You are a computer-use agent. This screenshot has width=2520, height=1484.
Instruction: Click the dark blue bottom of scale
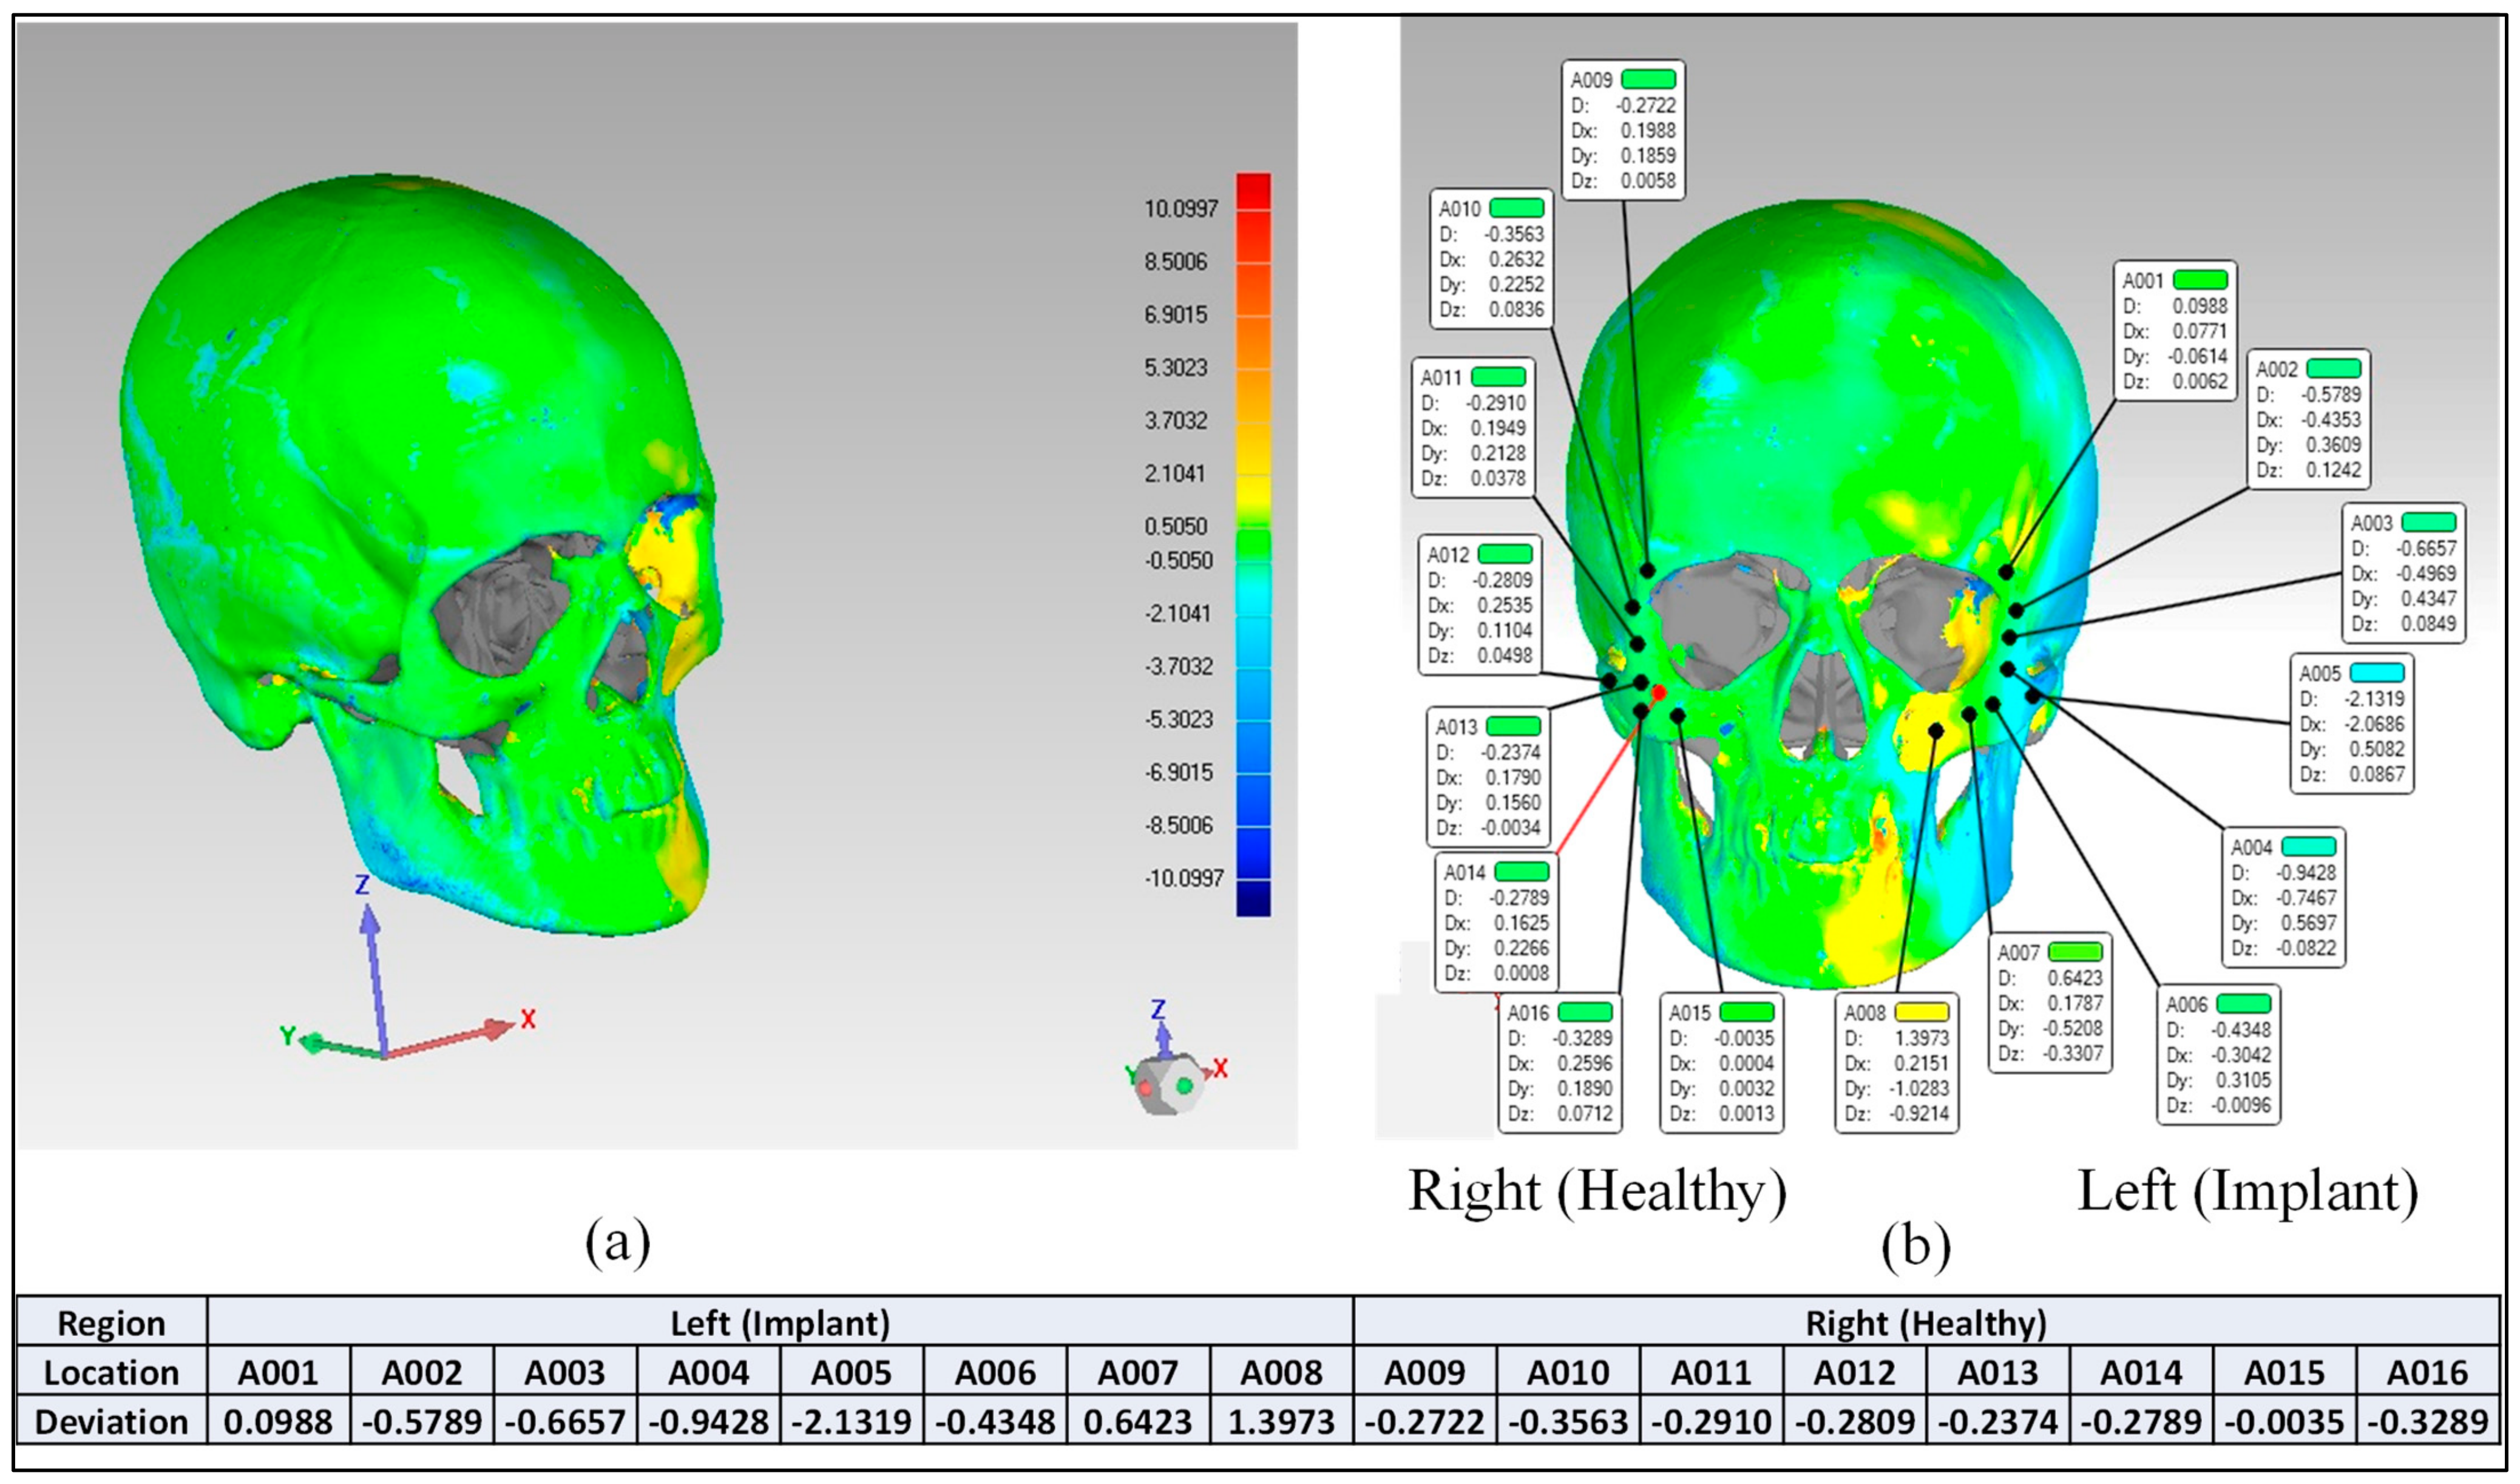click(x=1253, y=898)
